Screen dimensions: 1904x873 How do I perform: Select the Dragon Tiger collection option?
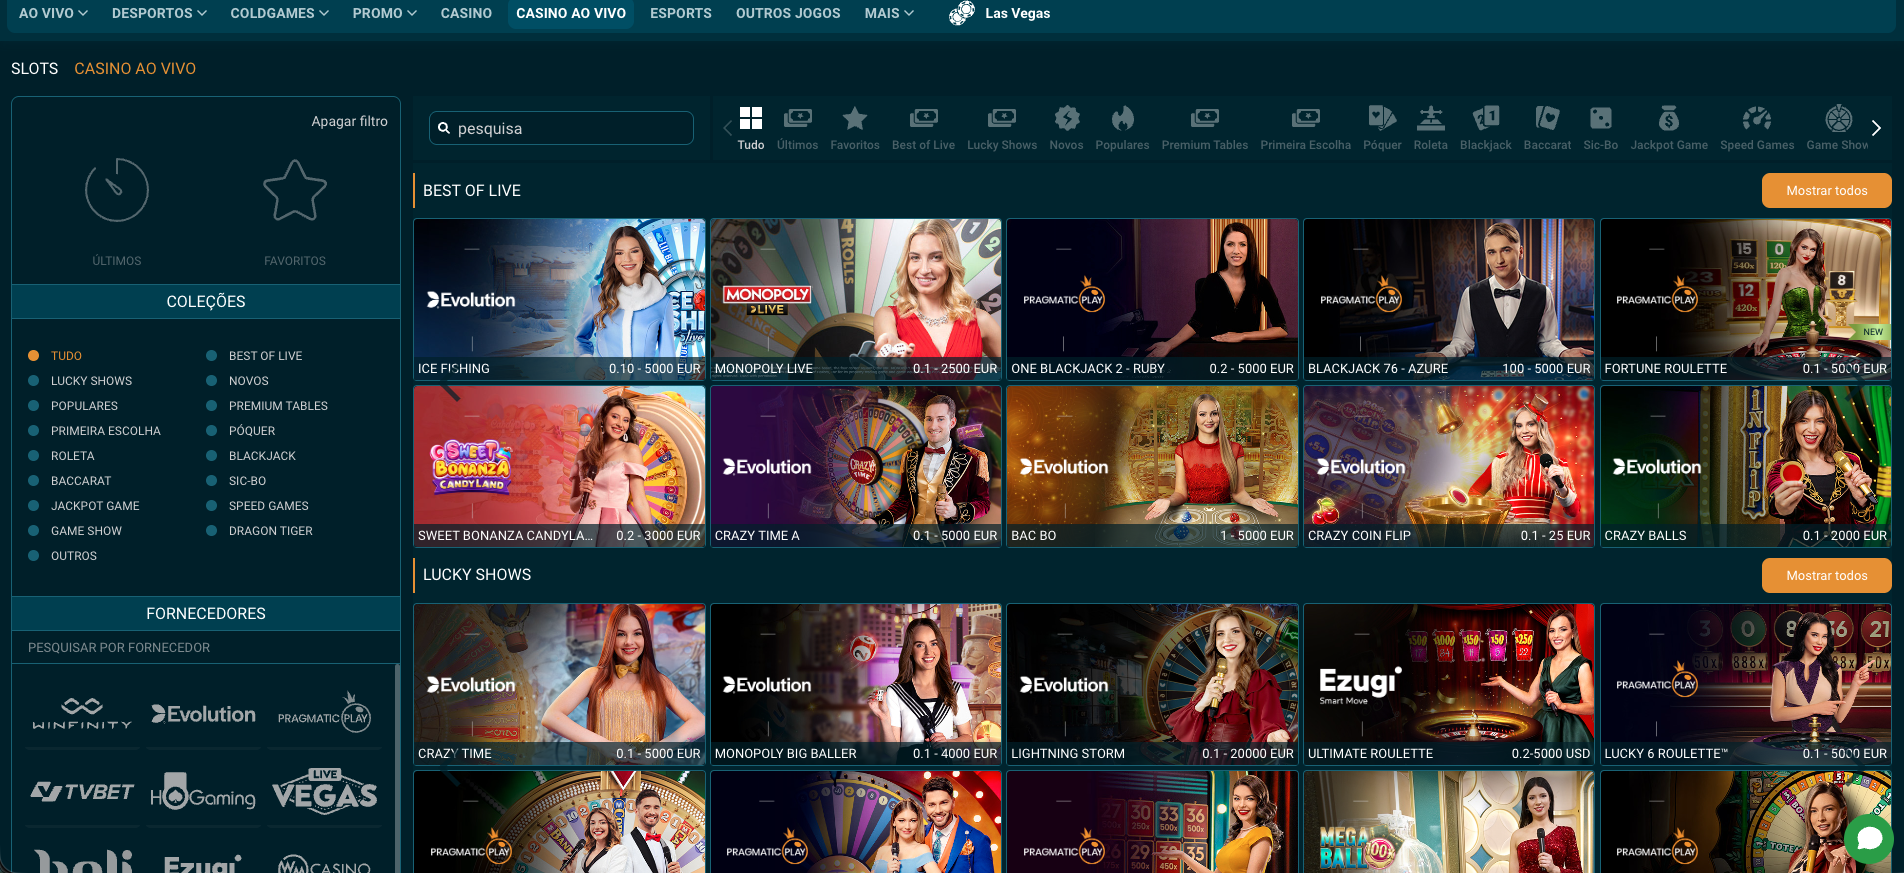coord(259,531)
